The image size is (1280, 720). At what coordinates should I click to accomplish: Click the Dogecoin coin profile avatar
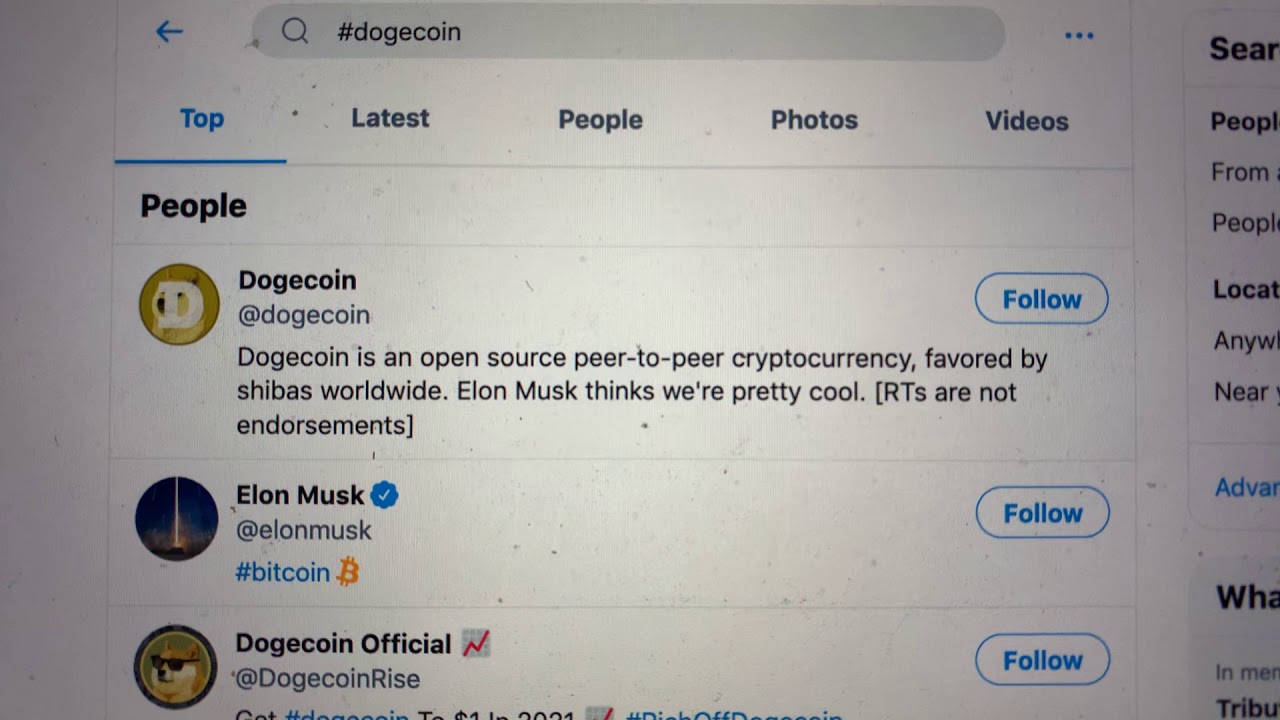tap(179, 304)
